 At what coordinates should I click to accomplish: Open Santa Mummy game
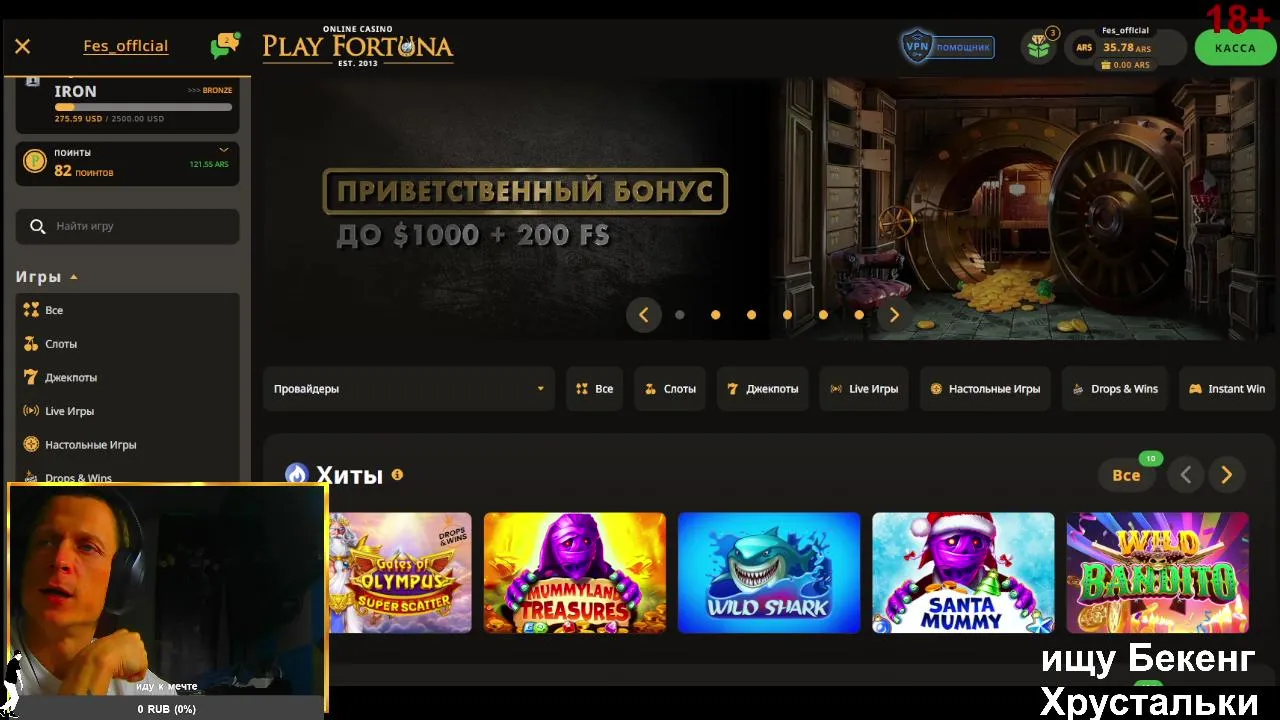[x=963, y=573]
